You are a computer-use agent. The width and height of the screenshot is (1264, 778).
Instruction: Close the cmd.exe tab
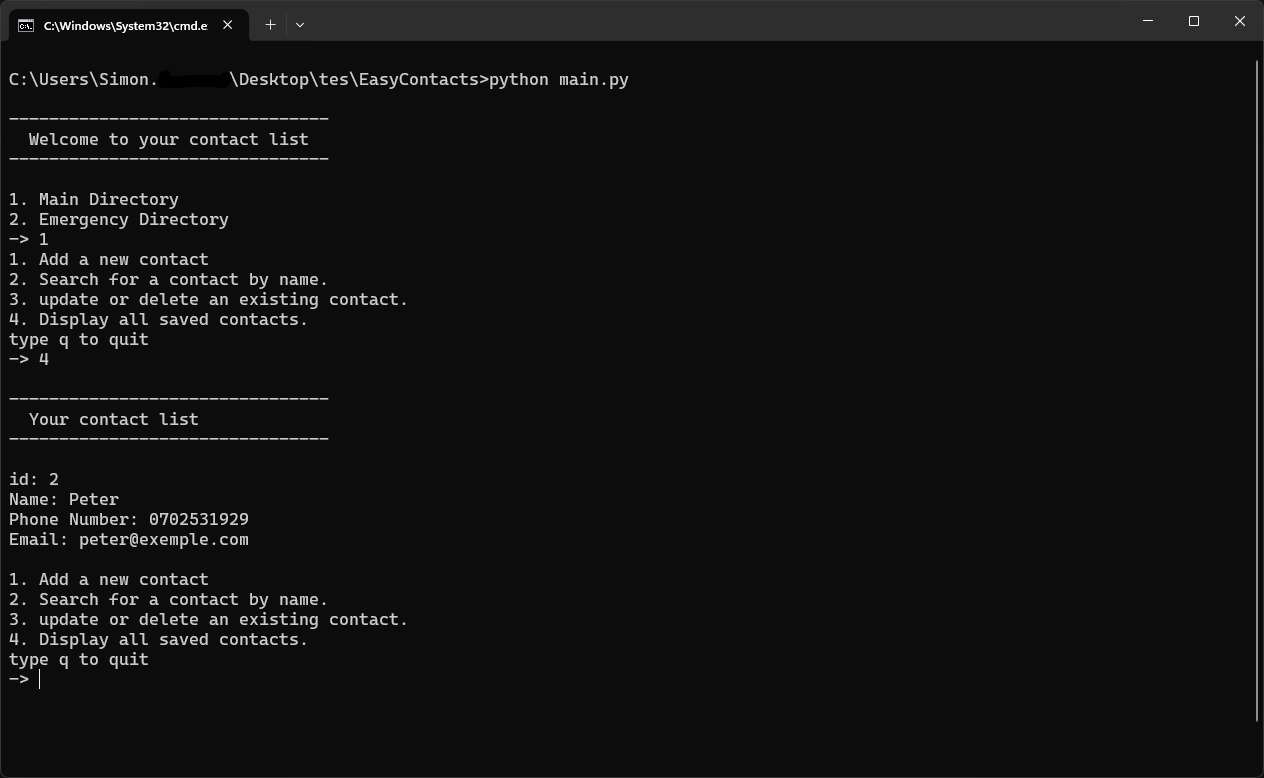point(227,24)
